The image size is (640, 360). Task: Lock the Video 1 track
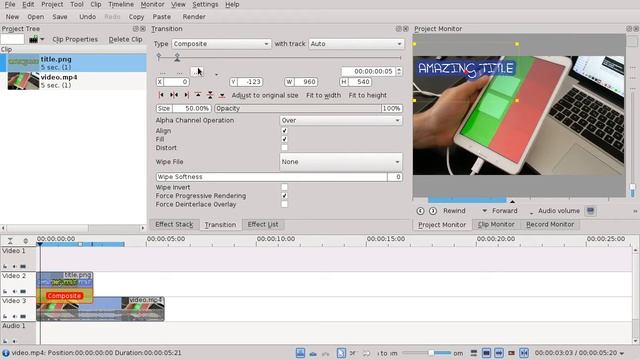[x=5, y=267]
